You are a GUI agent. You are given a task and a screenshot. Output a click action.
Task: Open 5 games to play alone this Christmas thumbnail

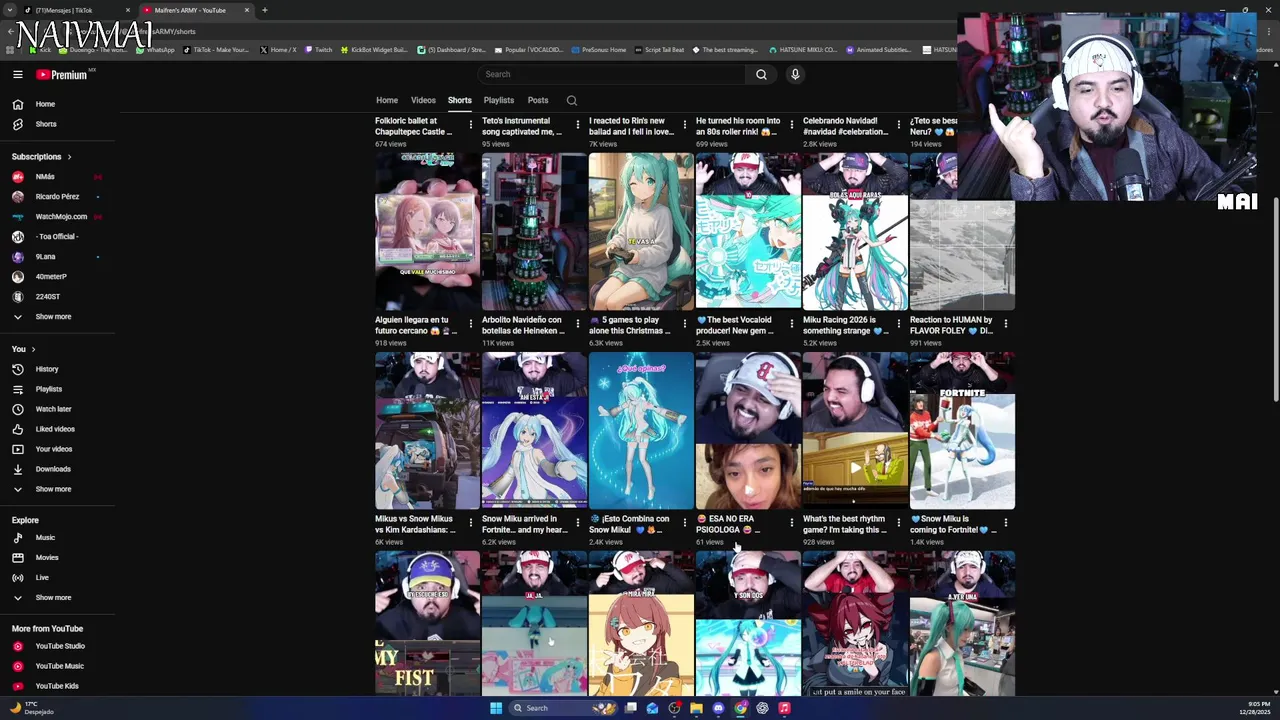pos(641,232)
